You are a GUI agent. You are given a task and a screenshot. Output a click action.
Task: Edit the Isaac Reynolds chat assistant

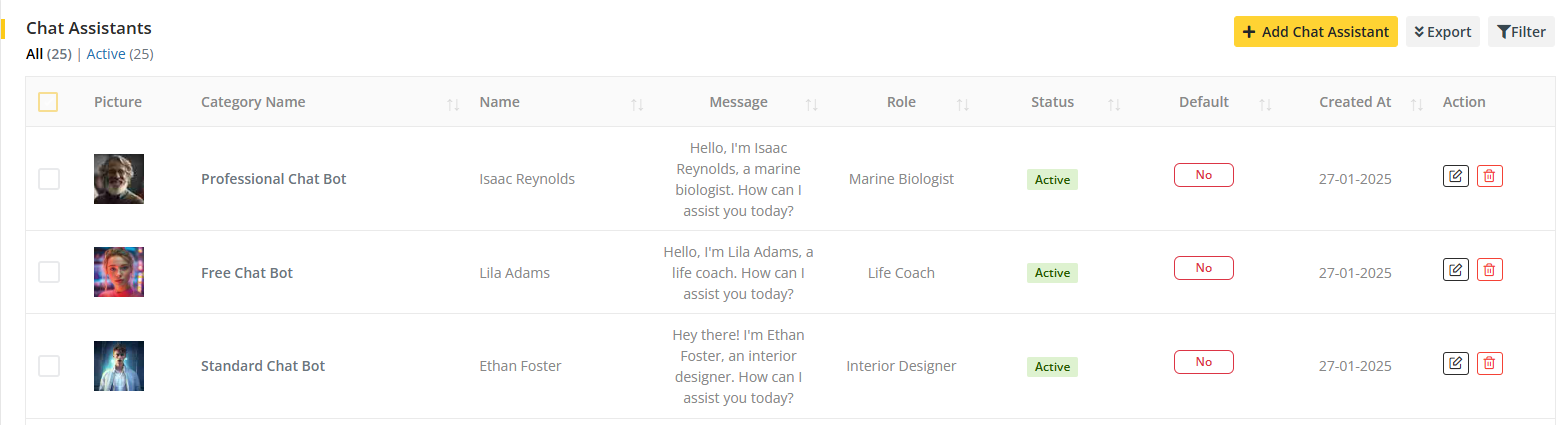click(x=1455, y=176)
